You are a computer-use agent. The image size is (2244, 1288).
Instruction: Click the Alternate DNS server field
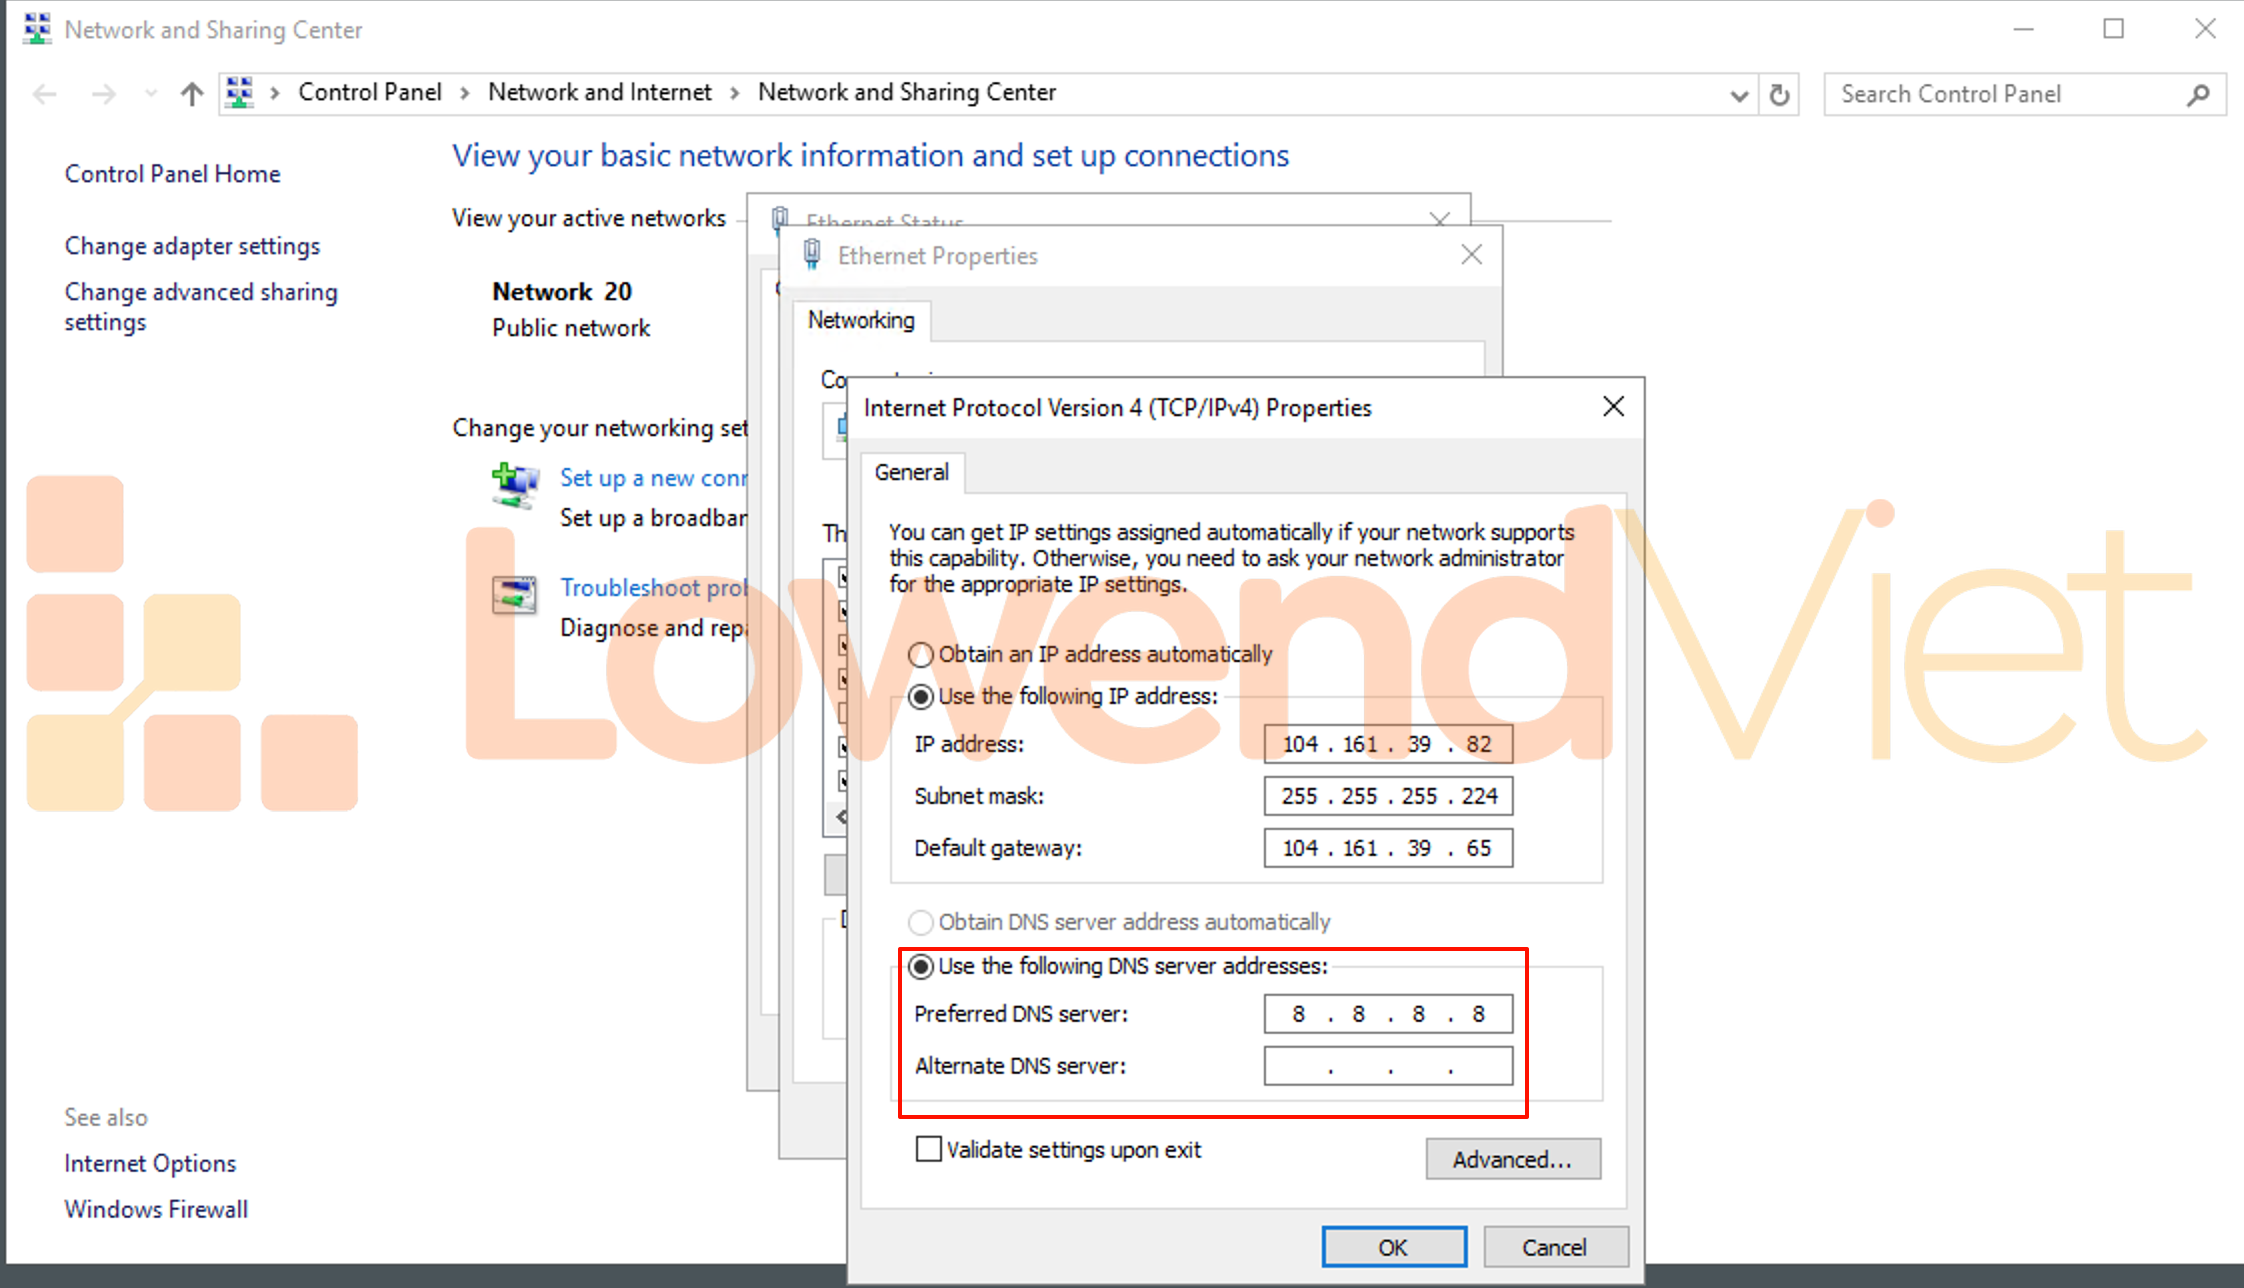tap(1387, 1066)
